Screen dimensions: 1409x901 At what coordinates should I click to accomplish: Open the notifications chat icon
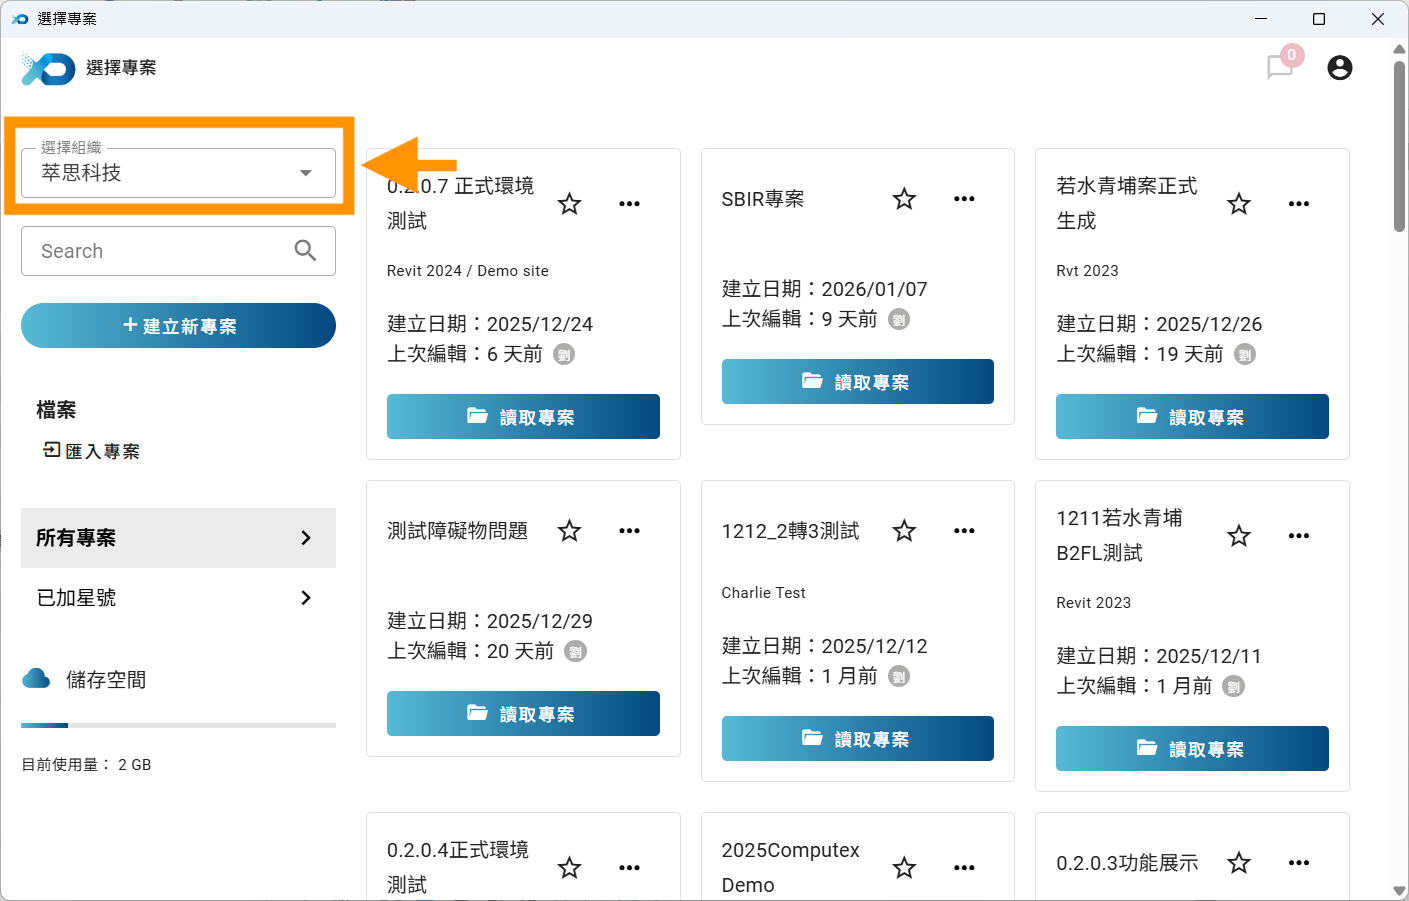coord(1279,67)
